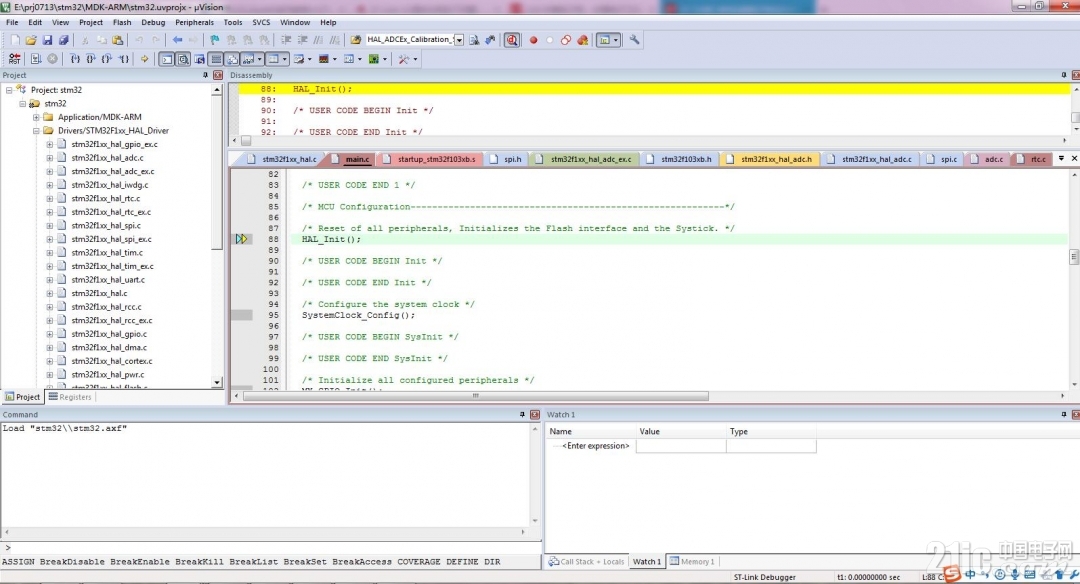Run to cursor line icon
This screenshot has height=584, width=1080.
click(x=124, y=59)
